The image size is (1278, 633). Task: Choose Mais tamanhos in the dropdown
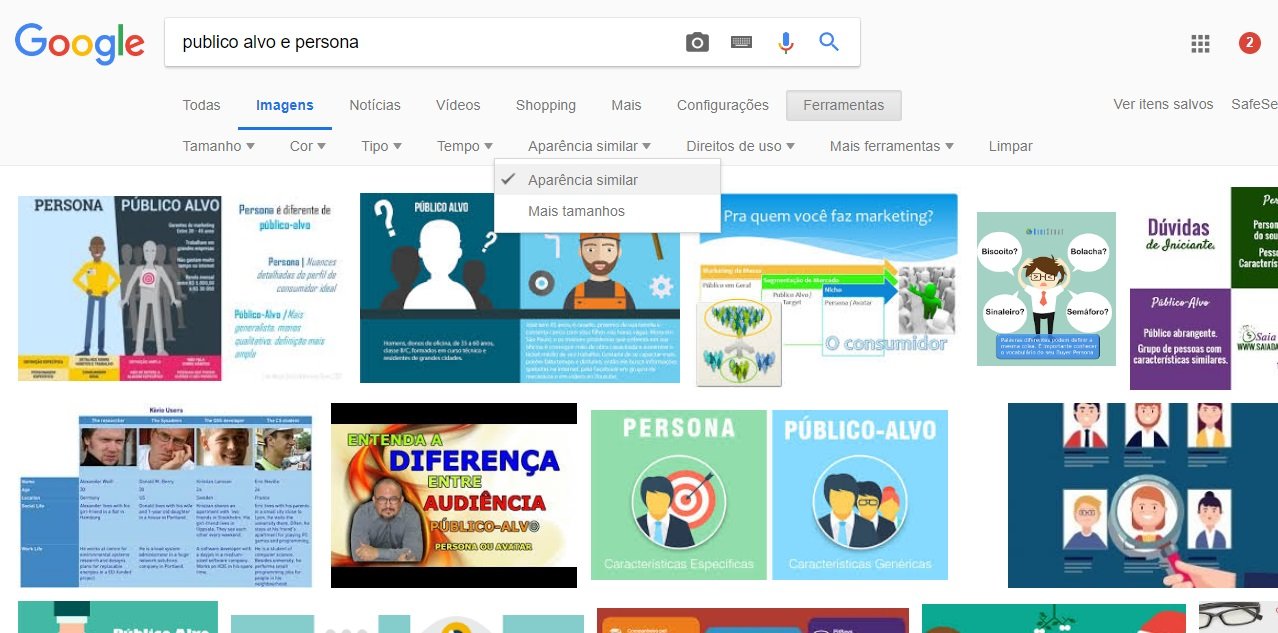[x=576, y=211]
